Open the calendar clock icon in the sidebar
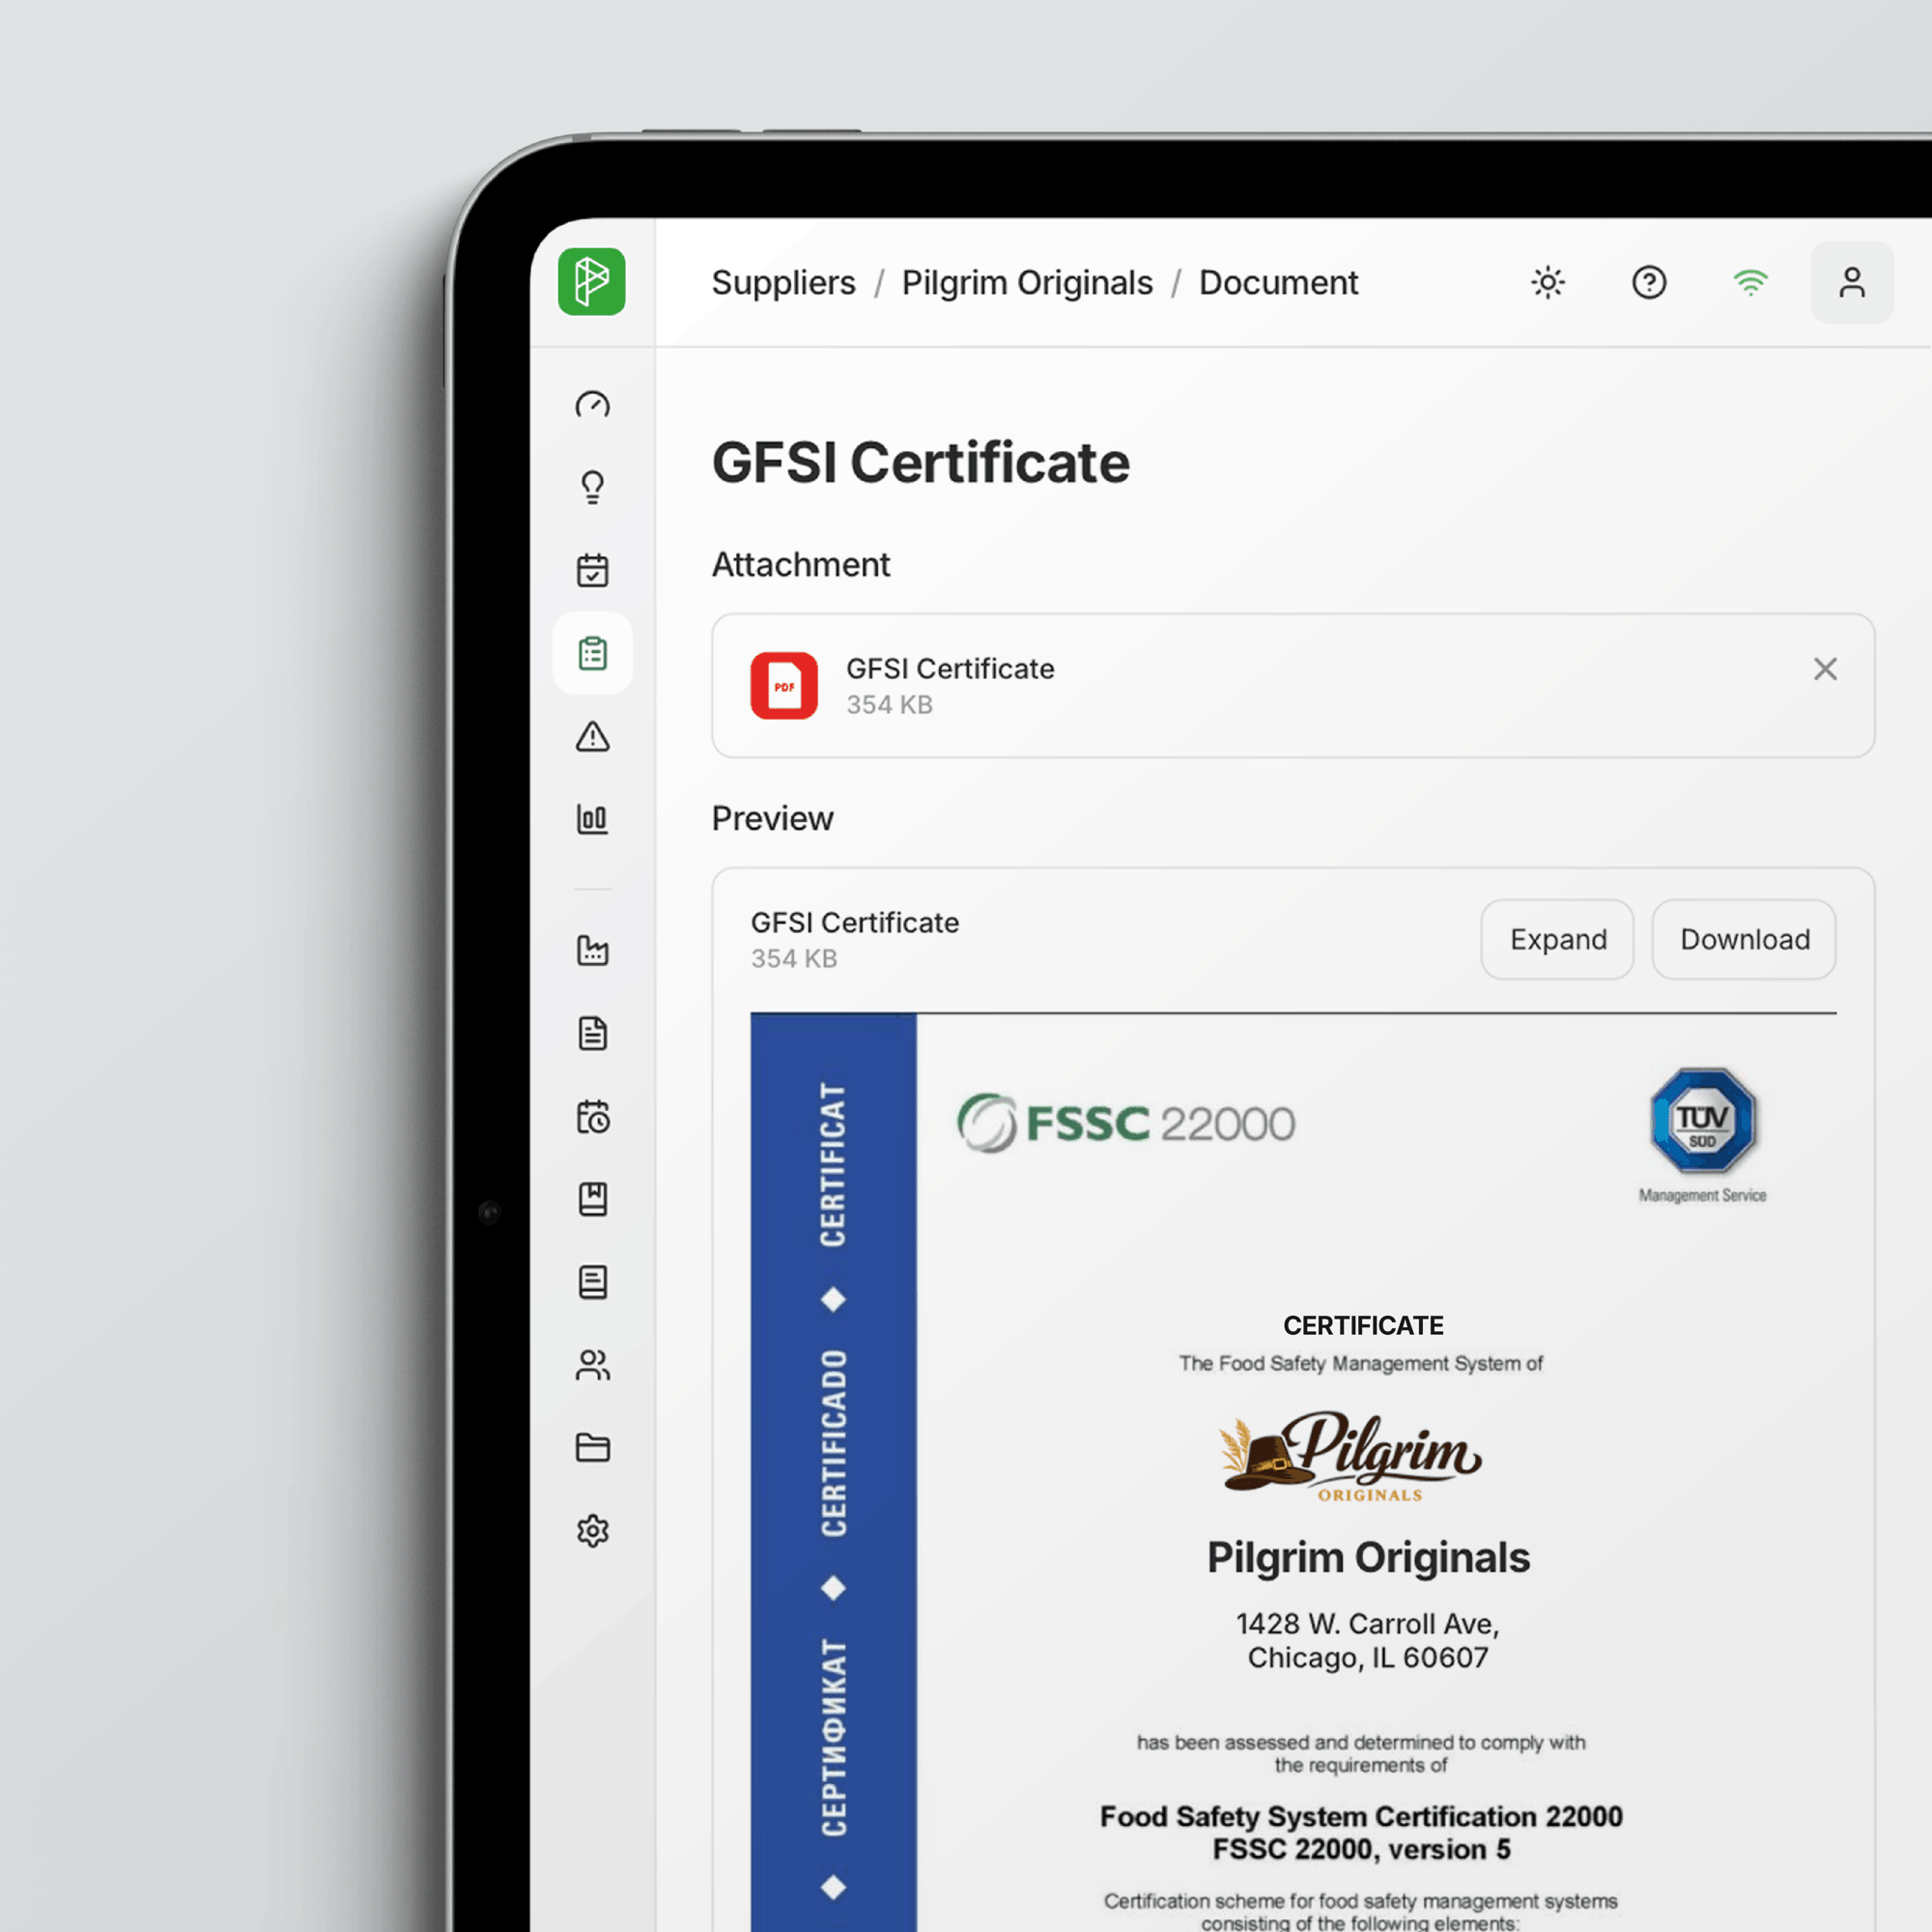 (593, 1116)
